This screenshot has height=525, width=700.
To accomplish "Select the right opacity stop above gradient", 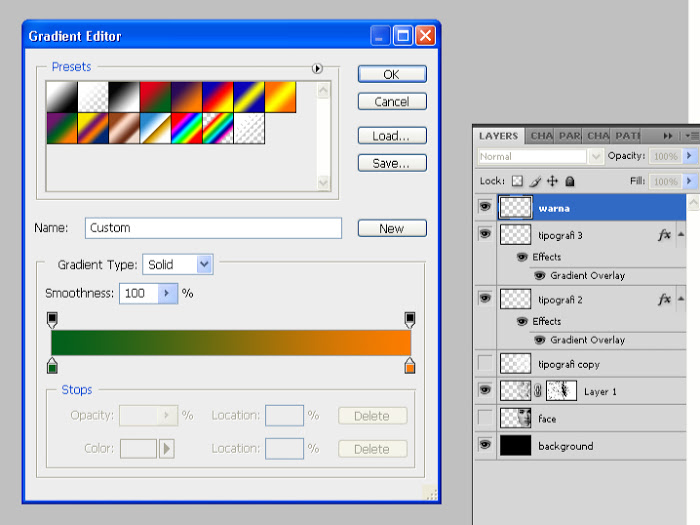I will click(410, 320).
